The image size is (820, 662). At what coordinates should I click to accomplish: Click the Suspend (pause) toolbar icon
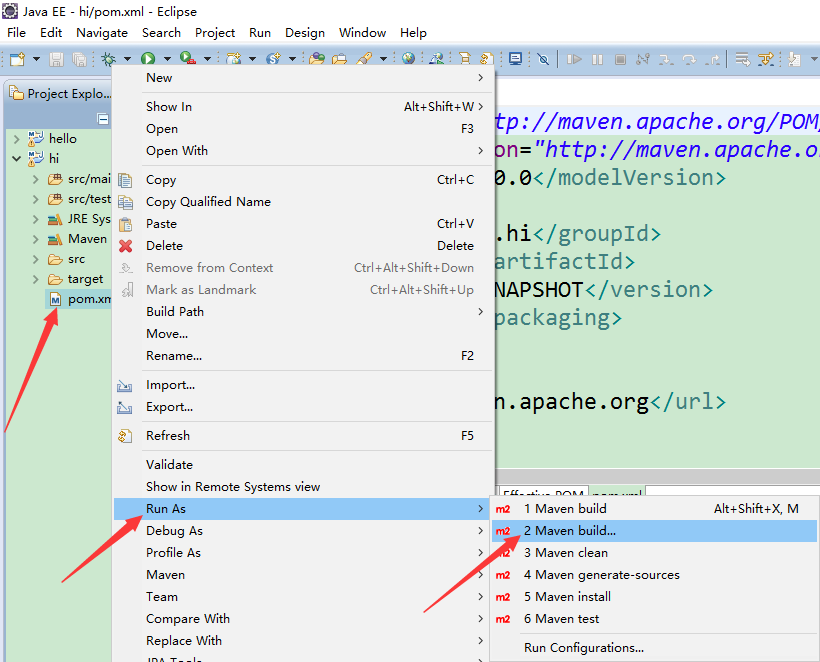point(597,59)
